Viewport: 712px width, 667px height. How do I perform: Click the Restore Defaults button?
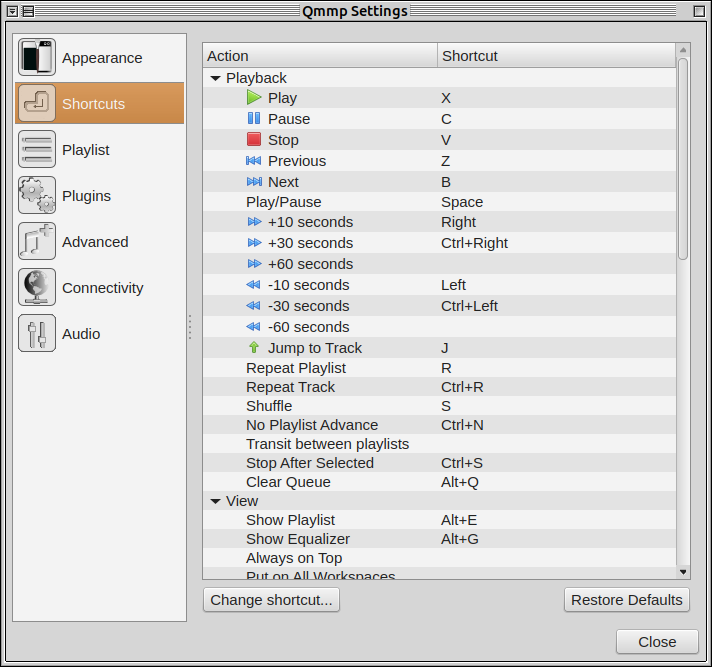pos(627,600)
